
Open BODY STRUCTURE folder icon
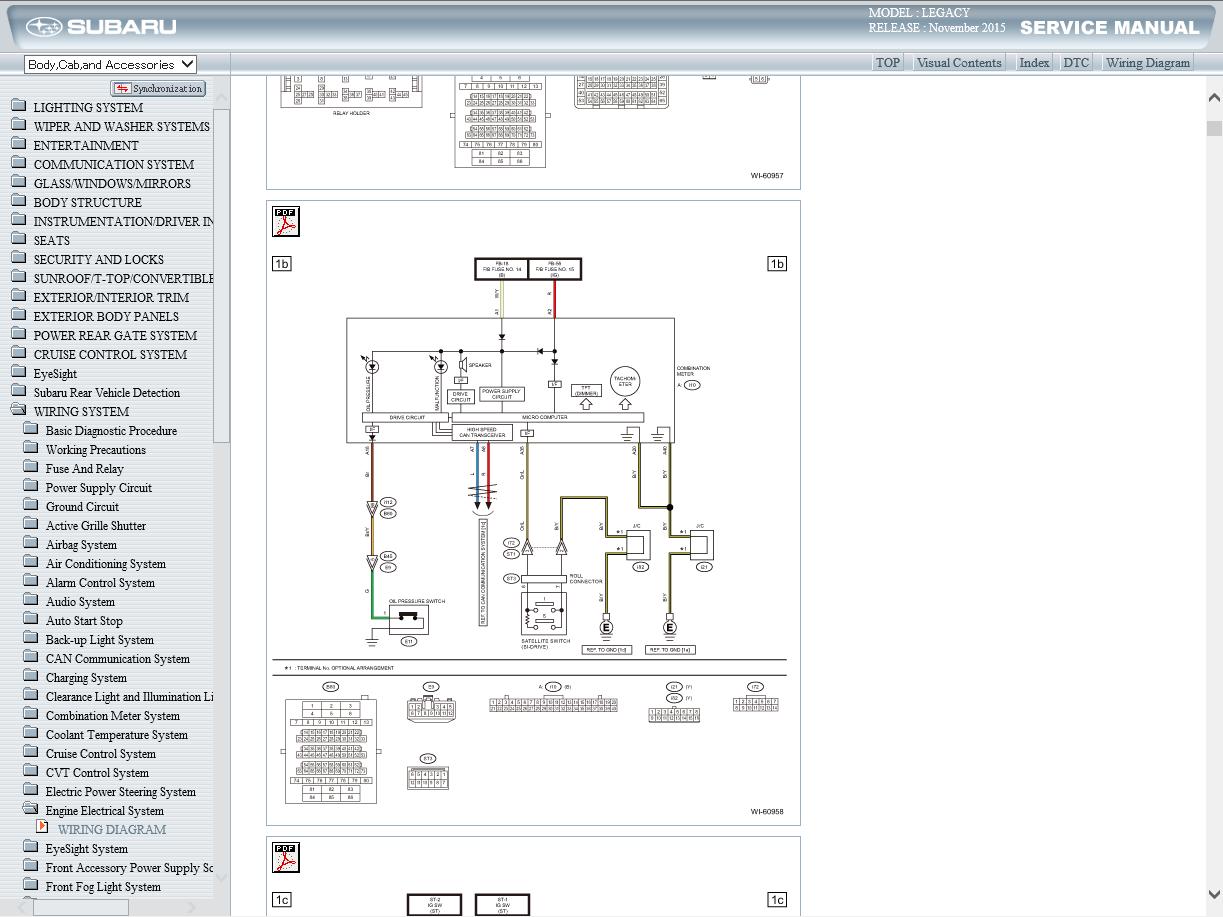19,201
